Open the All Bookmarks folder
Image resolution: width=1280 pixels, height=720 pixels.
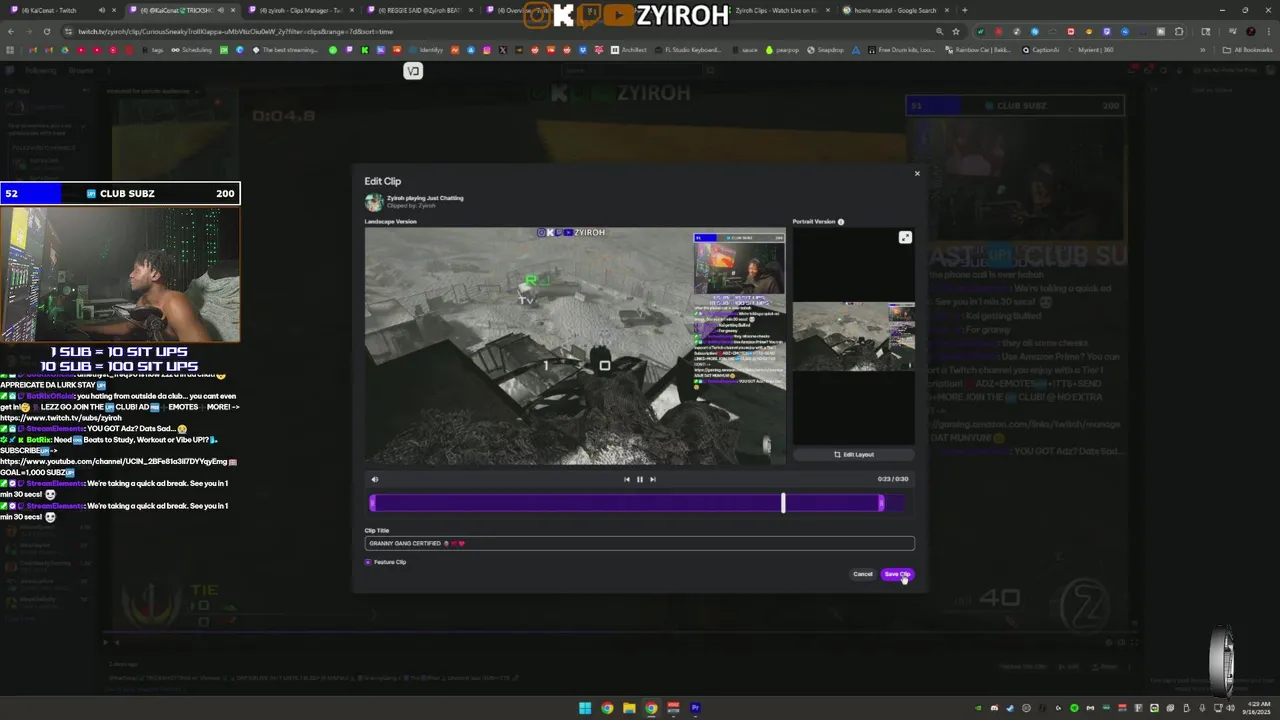click(x=1248, y=49)
